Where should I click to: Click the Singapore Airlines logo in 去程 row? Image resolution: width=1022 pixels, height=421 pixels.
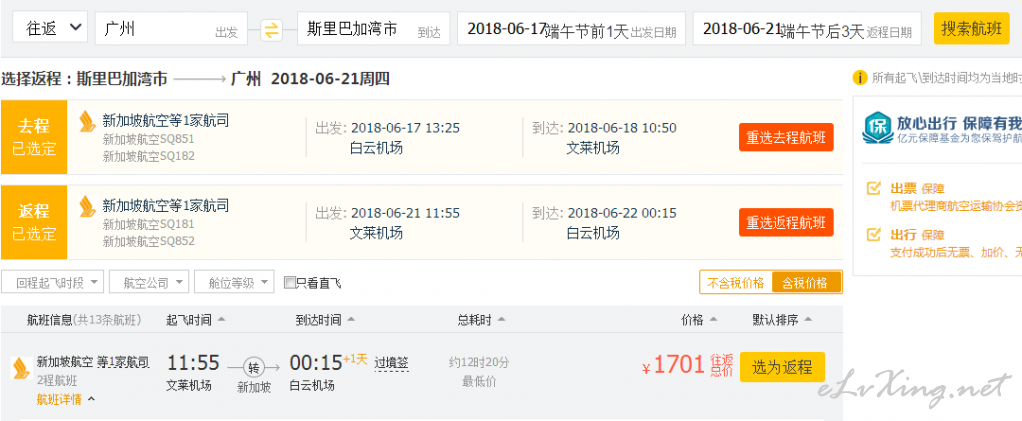pos(87,122)
